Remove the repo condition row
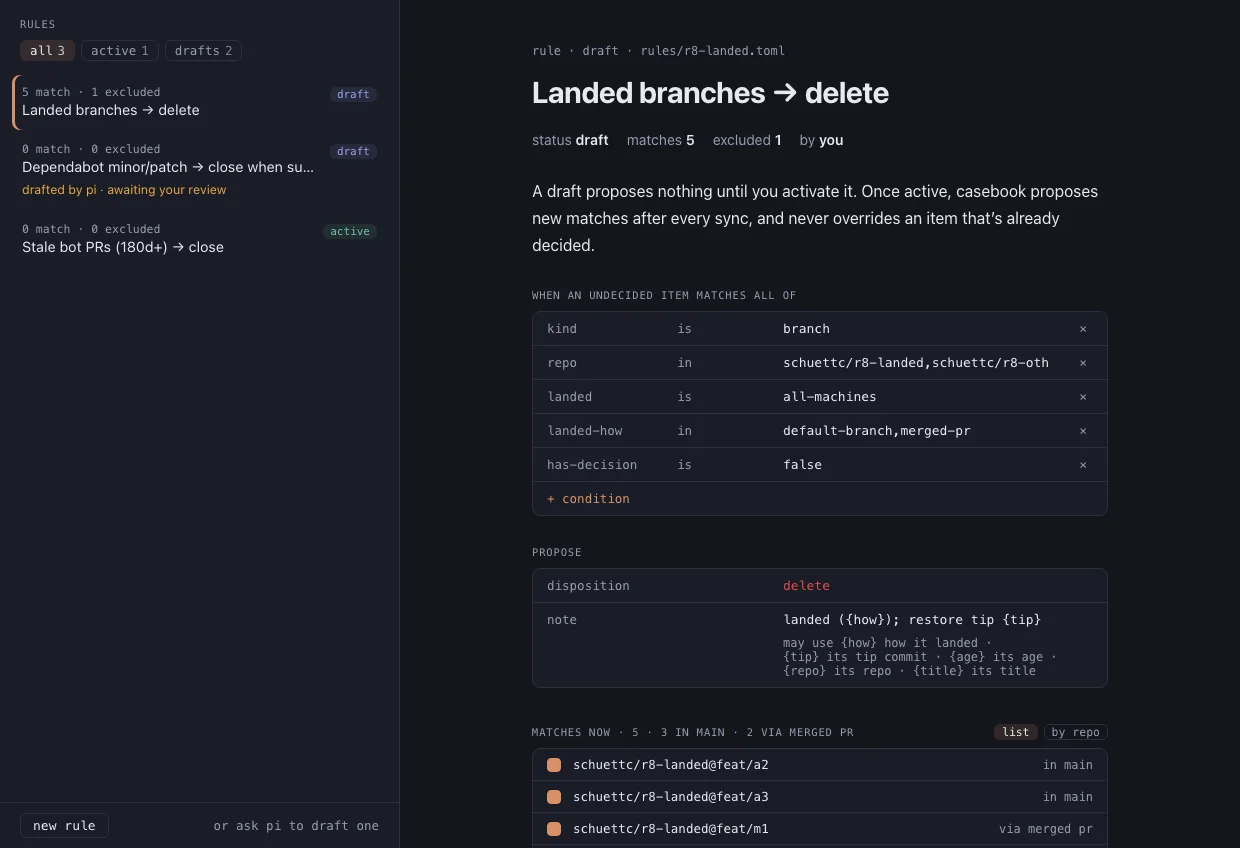Viewport: 1240px width, 848px height. pos(1083,363)
